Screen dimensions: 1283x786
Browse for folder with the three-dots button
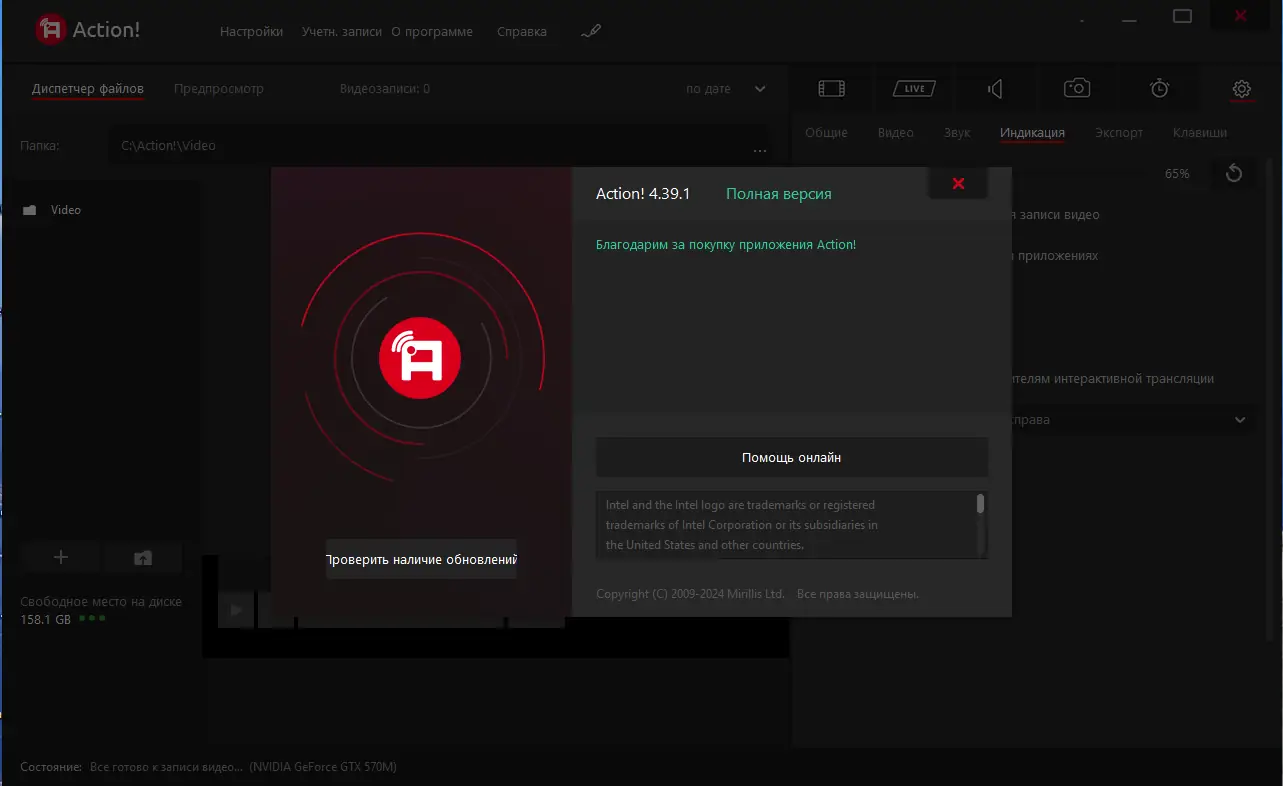[759, 150]
